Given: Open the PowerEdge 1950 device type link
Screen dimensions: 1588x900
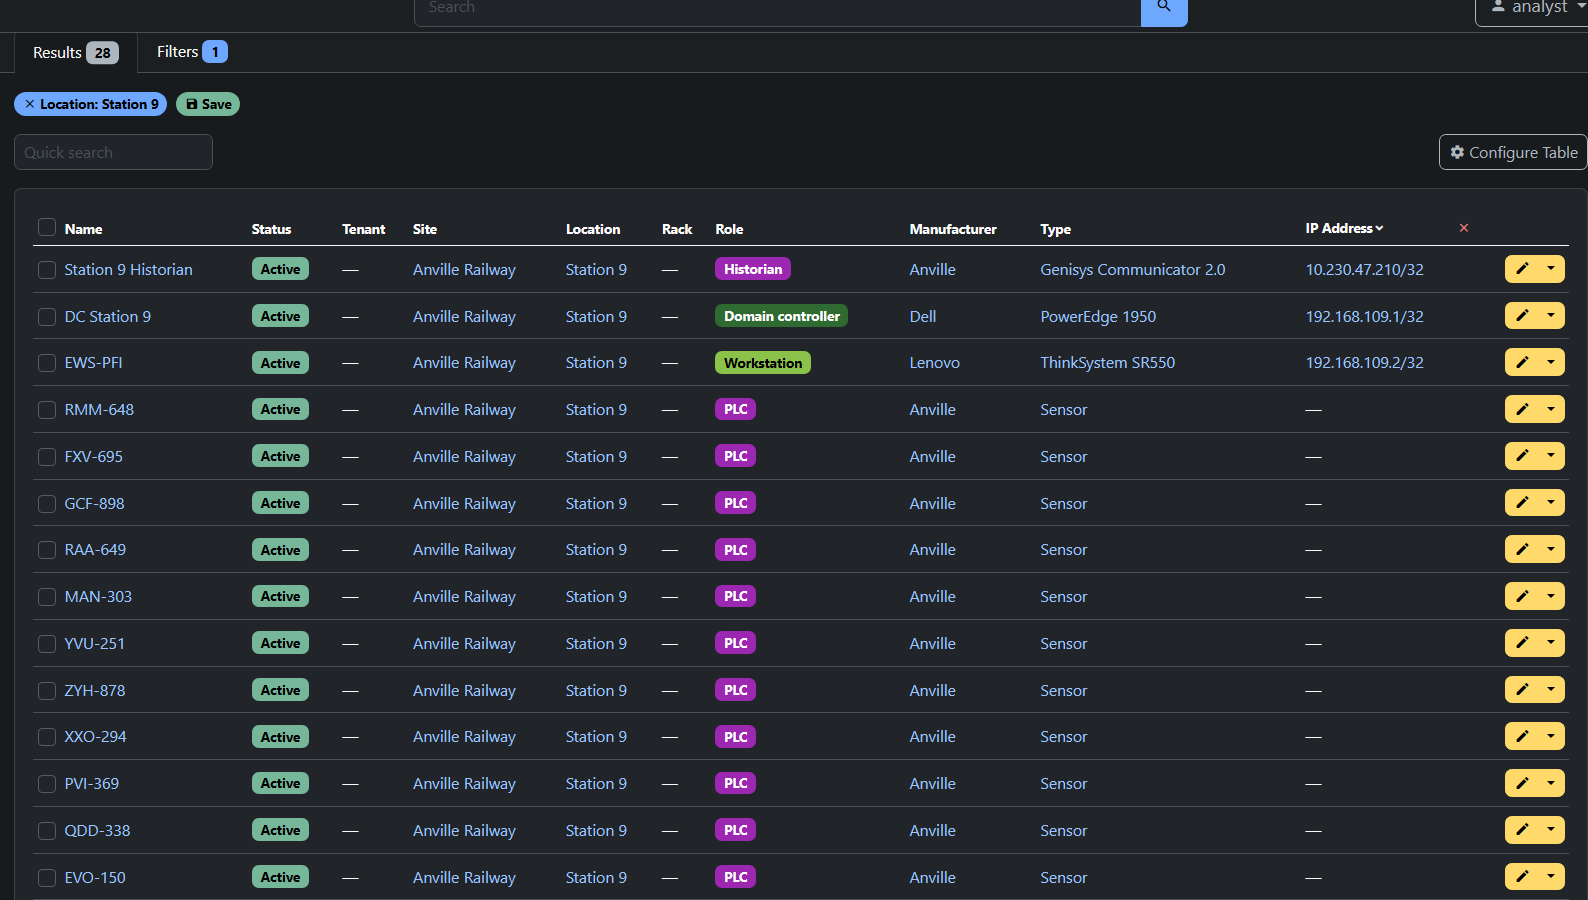Looking at the screenshot, I should 1098,317.
